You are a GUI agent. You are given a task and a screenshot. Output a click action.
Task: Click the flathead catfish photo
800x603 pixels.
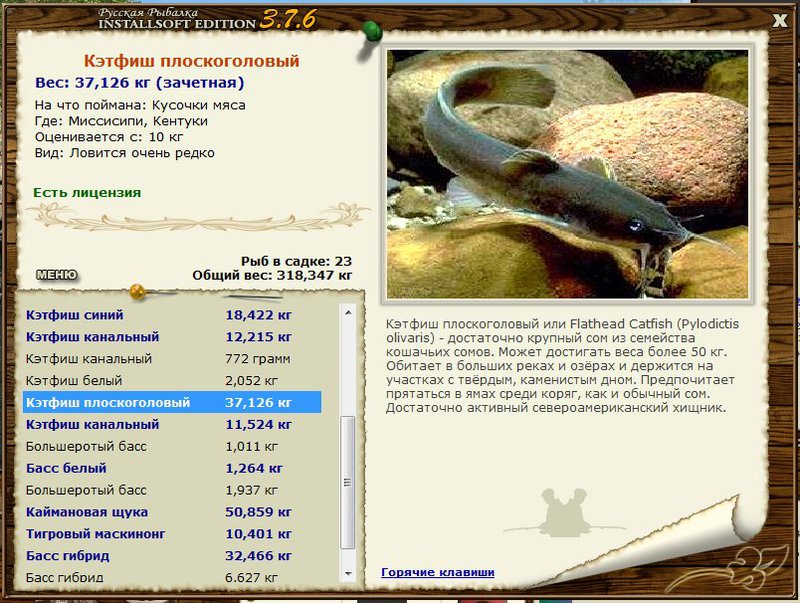pos(567,174)
